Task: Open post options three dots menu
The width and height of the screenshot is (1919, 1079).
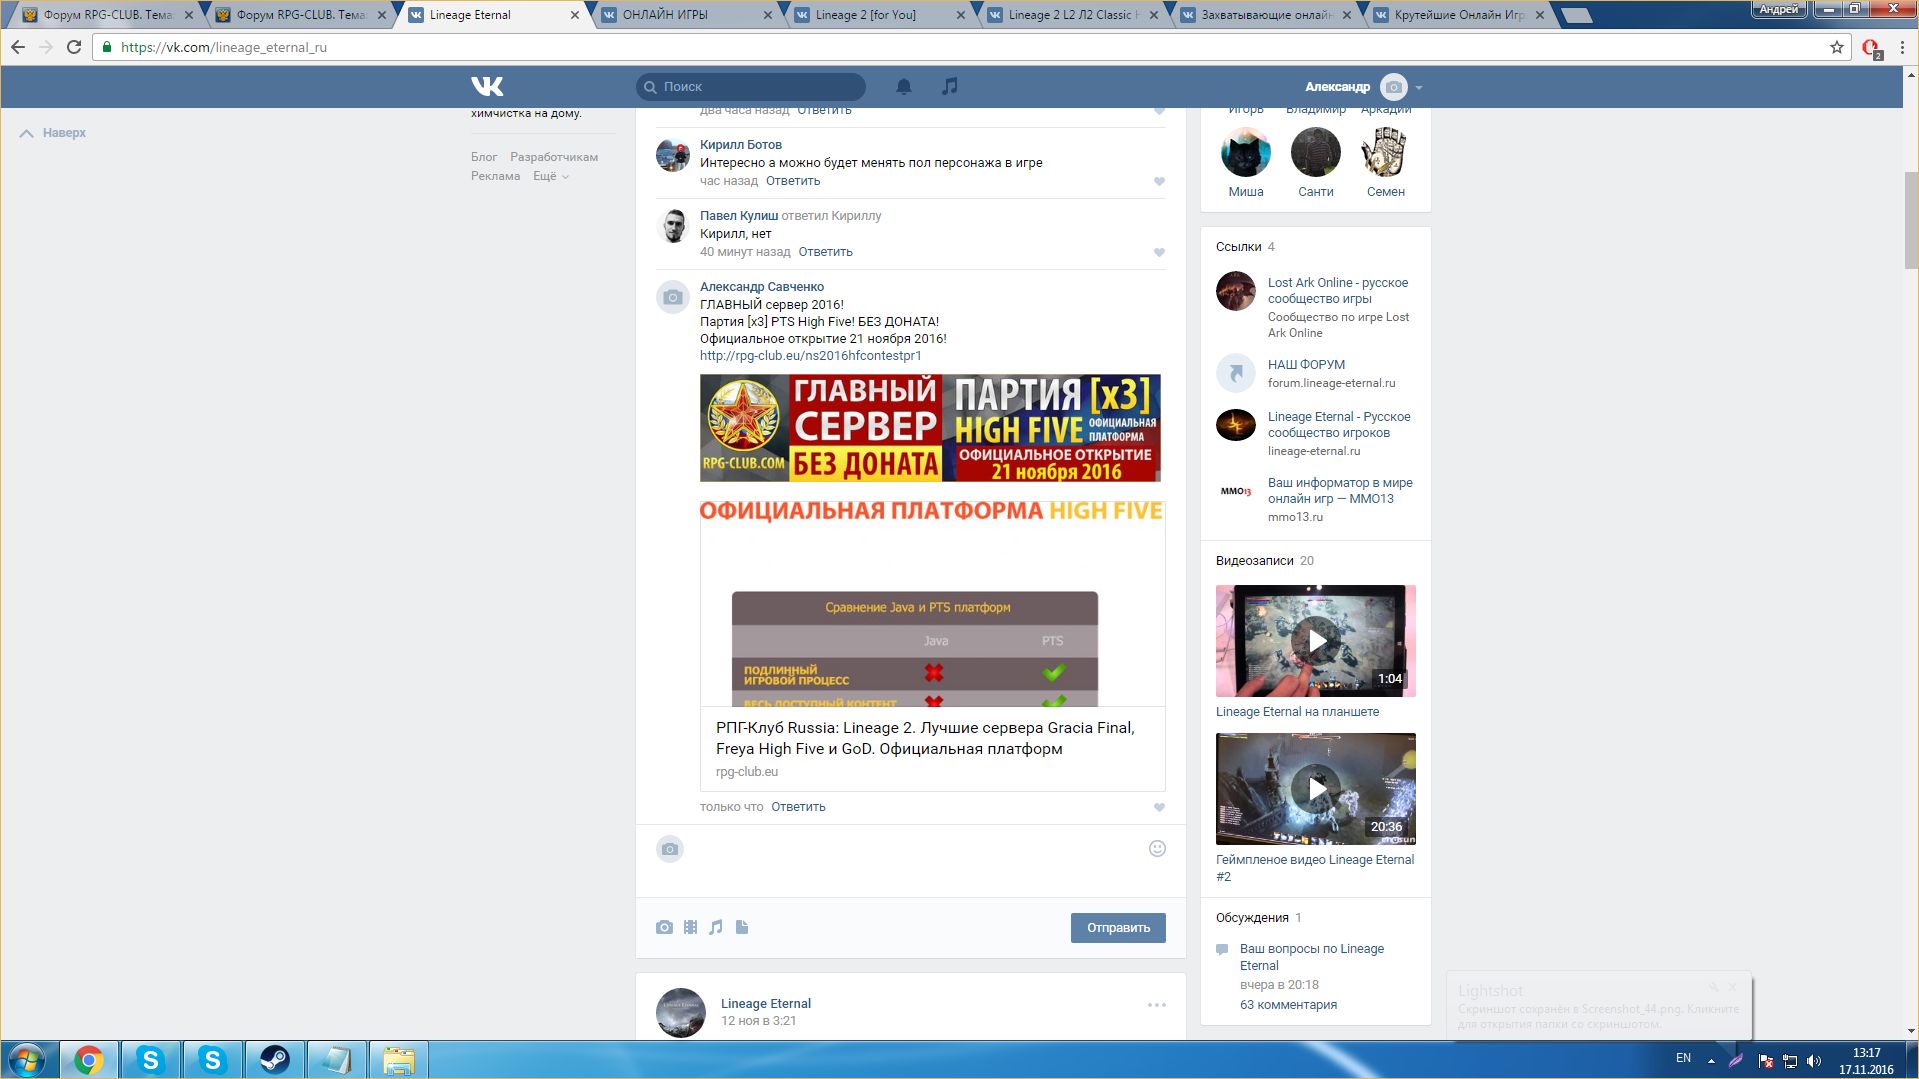Action: click(x=1157, y=1005)
